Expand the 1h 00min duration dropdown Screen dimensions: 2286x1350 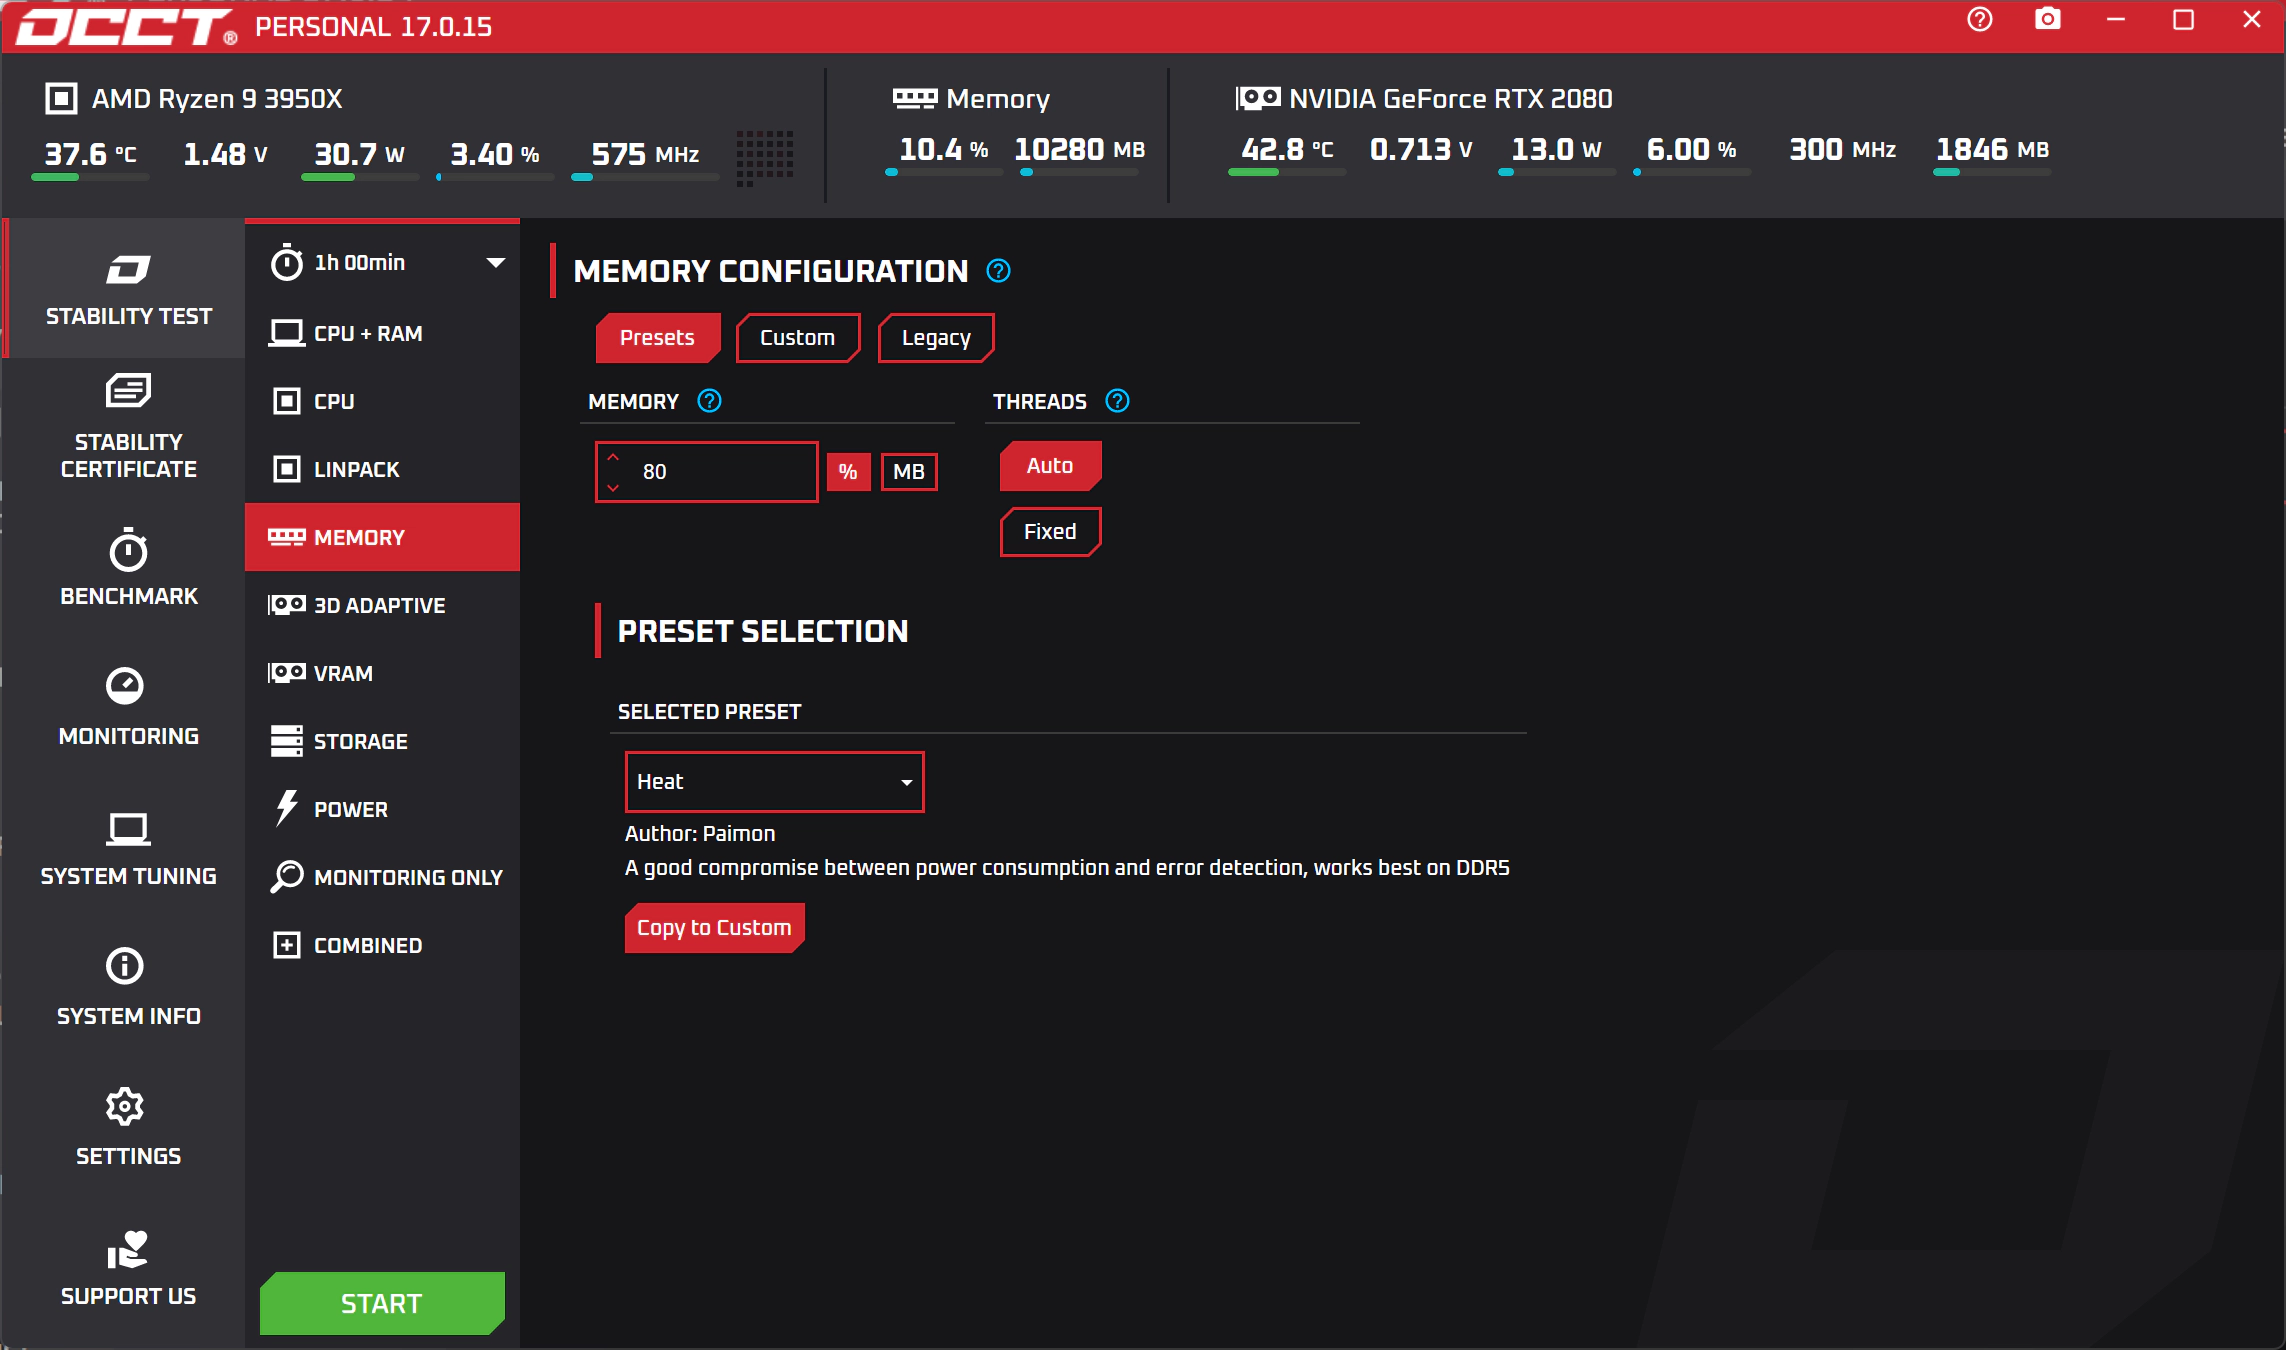(x=495, y=263)
